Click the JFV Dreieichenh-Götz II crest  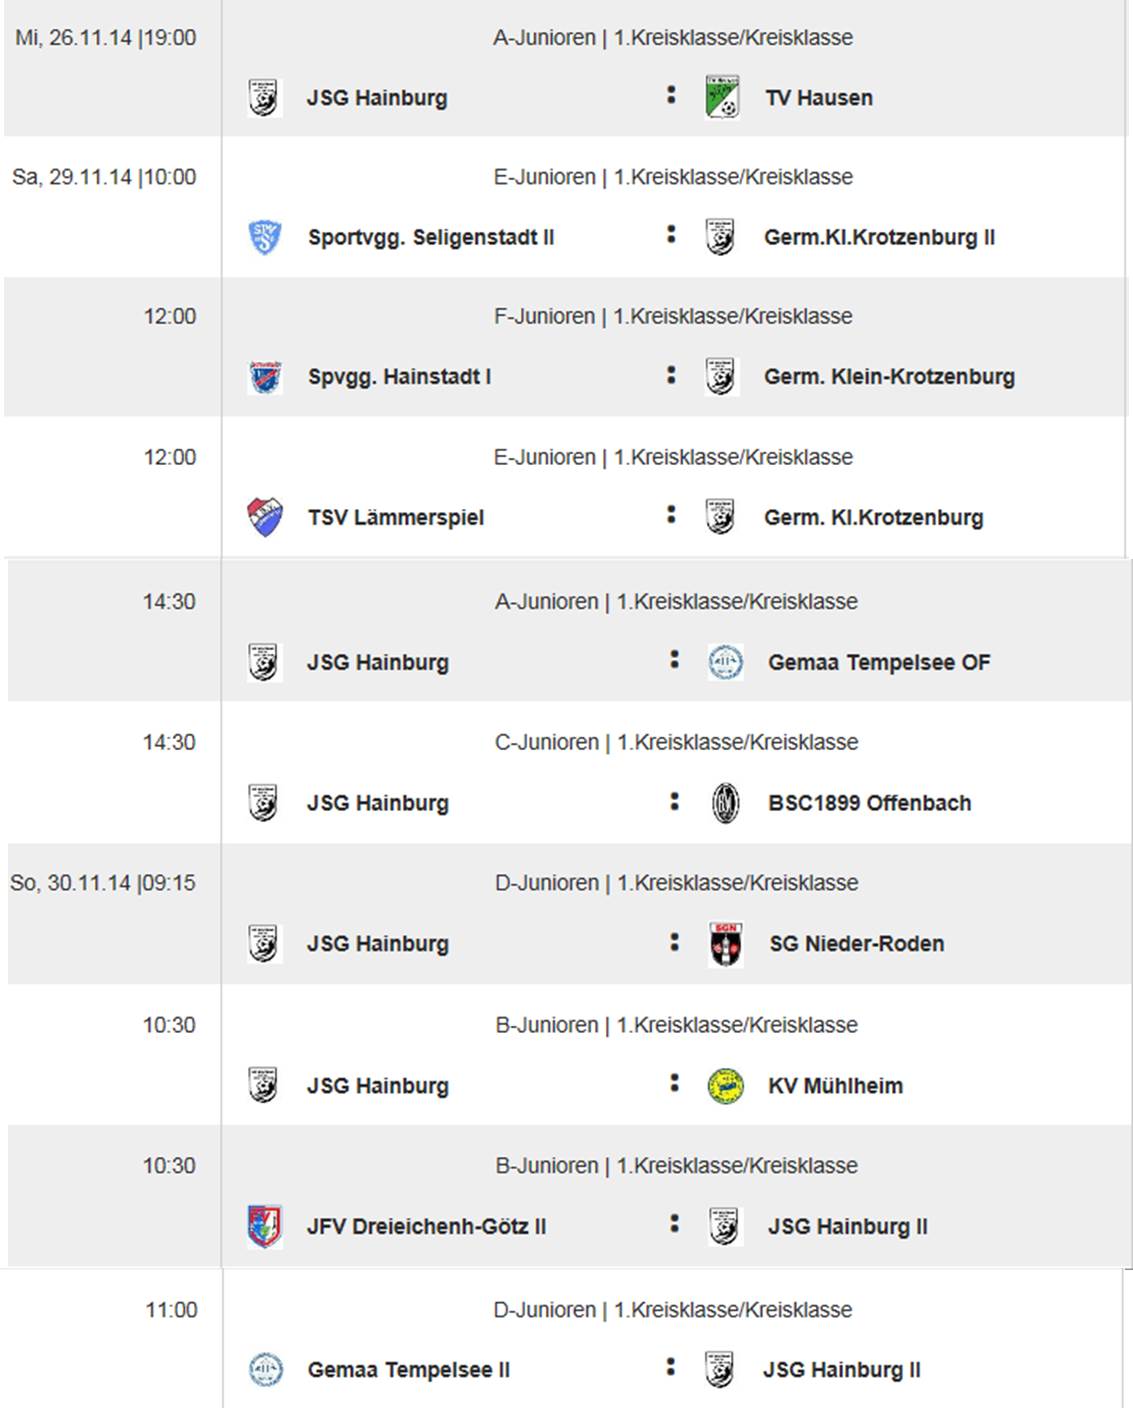(x=265, y=1226)
